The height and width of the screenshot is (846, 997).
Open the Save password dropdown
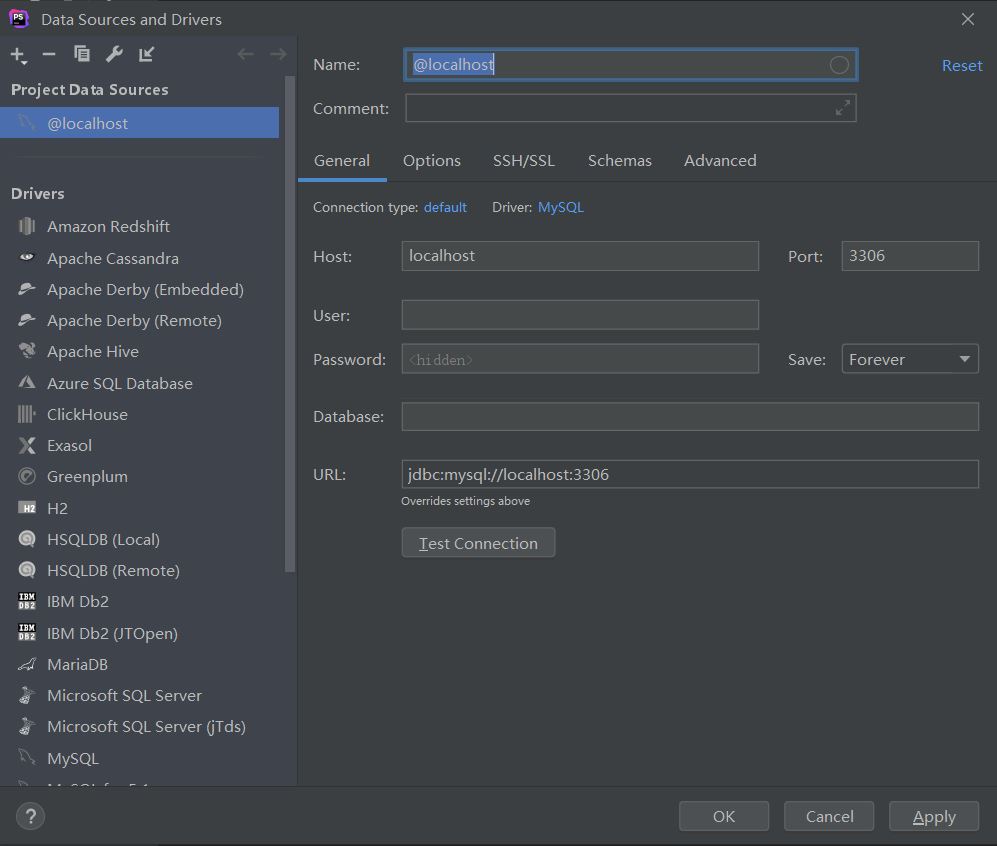tap(909, 358)
